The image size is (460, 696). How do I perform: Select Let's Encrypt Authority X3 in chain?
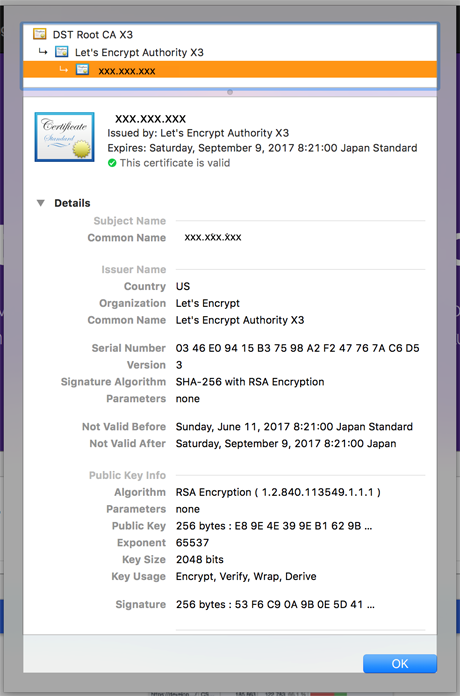(x=230, y=52)
